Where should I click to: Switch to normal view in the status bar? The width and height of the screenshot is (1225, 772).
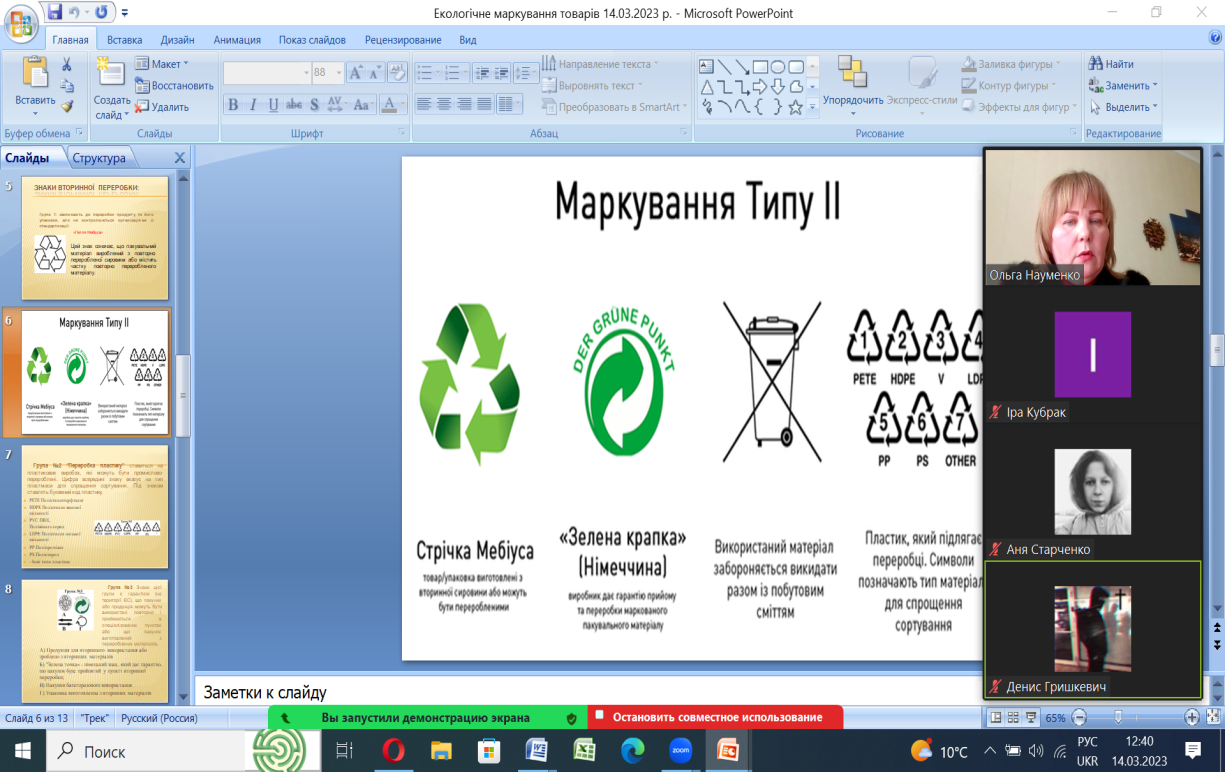coord(995,717)
